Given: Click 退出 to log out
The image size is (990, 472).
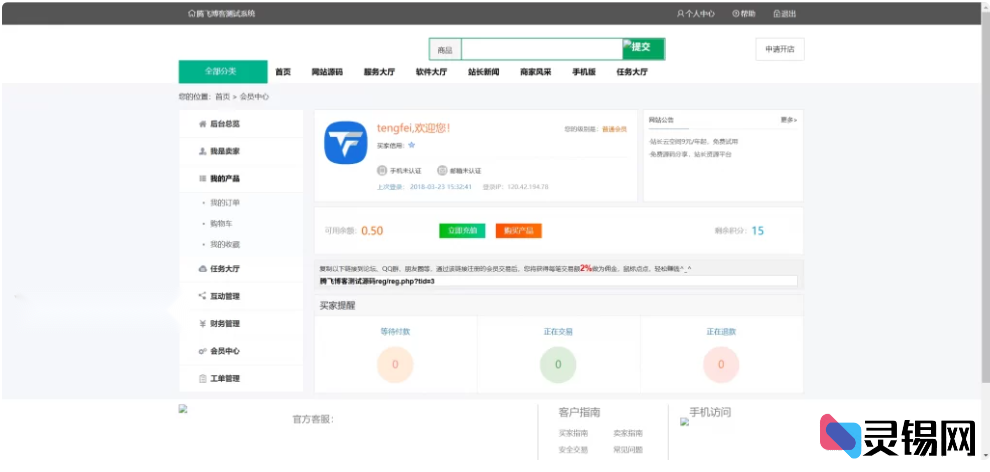Looking at the screenshot, I should [785, 13].
